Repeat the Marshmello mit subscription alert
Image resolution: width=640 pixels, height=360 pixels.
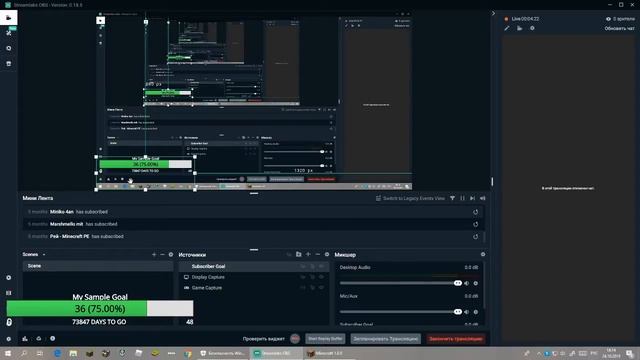point(476,224)
